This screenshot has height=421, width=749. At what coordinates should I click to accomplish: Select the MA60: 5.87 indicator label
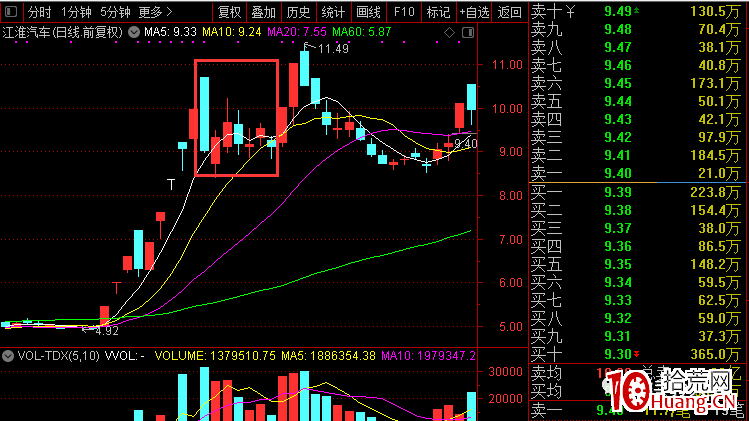362,32
